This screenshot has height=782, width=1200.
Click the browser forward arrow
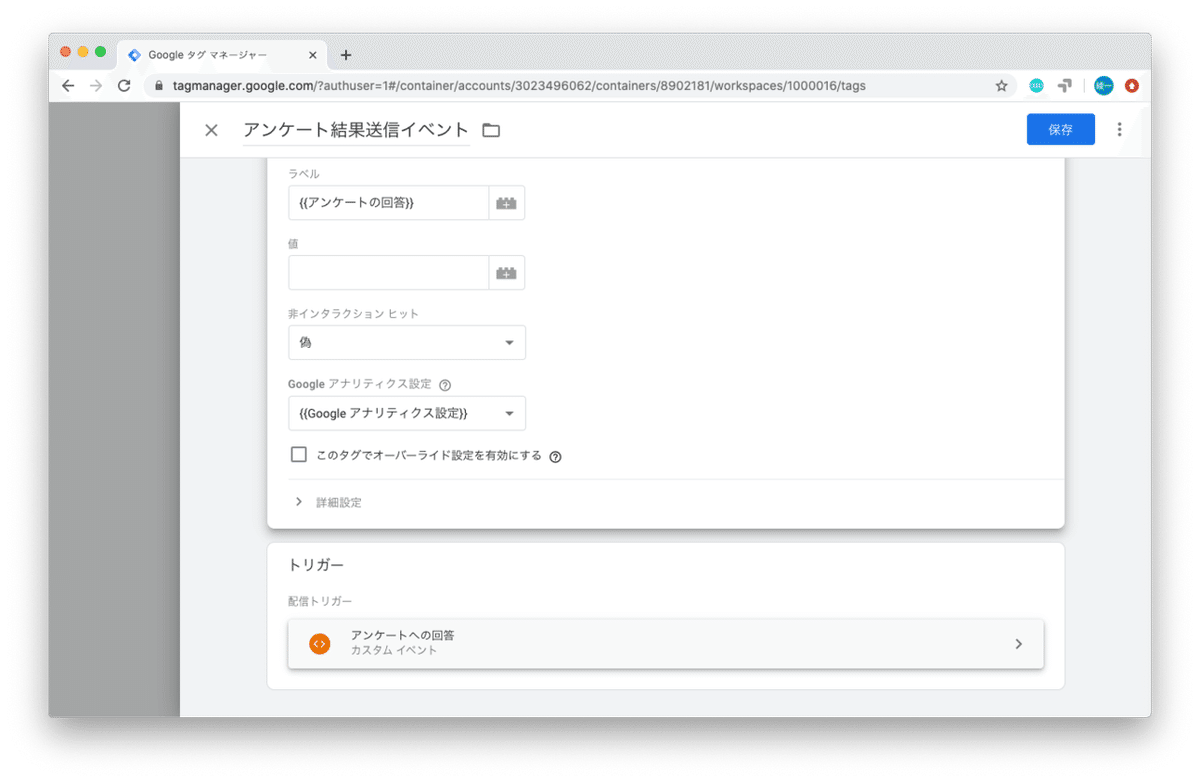point(96,86)
